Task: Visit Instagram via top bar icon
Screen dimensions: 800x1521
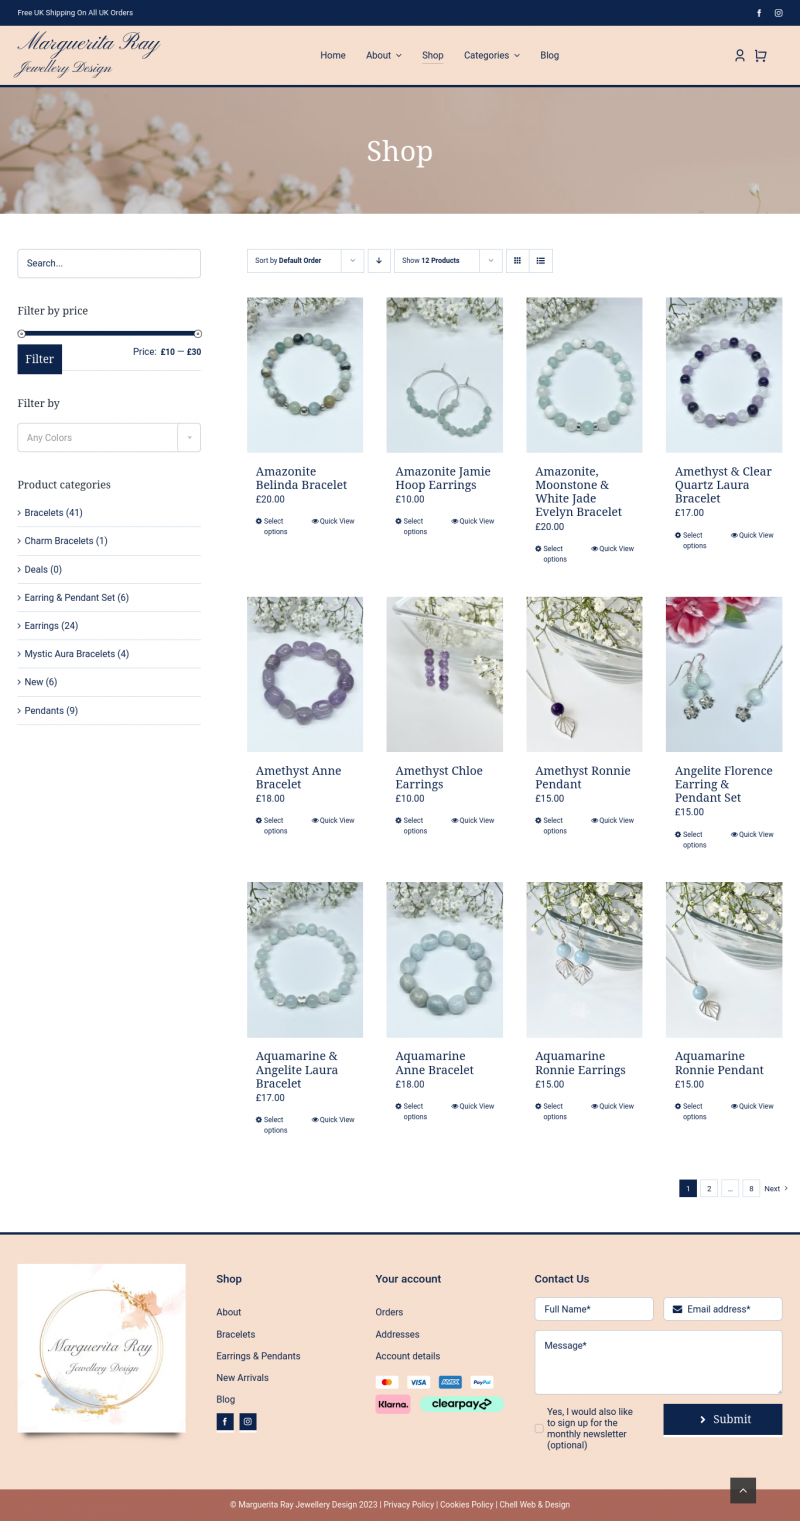Action: 779,13
